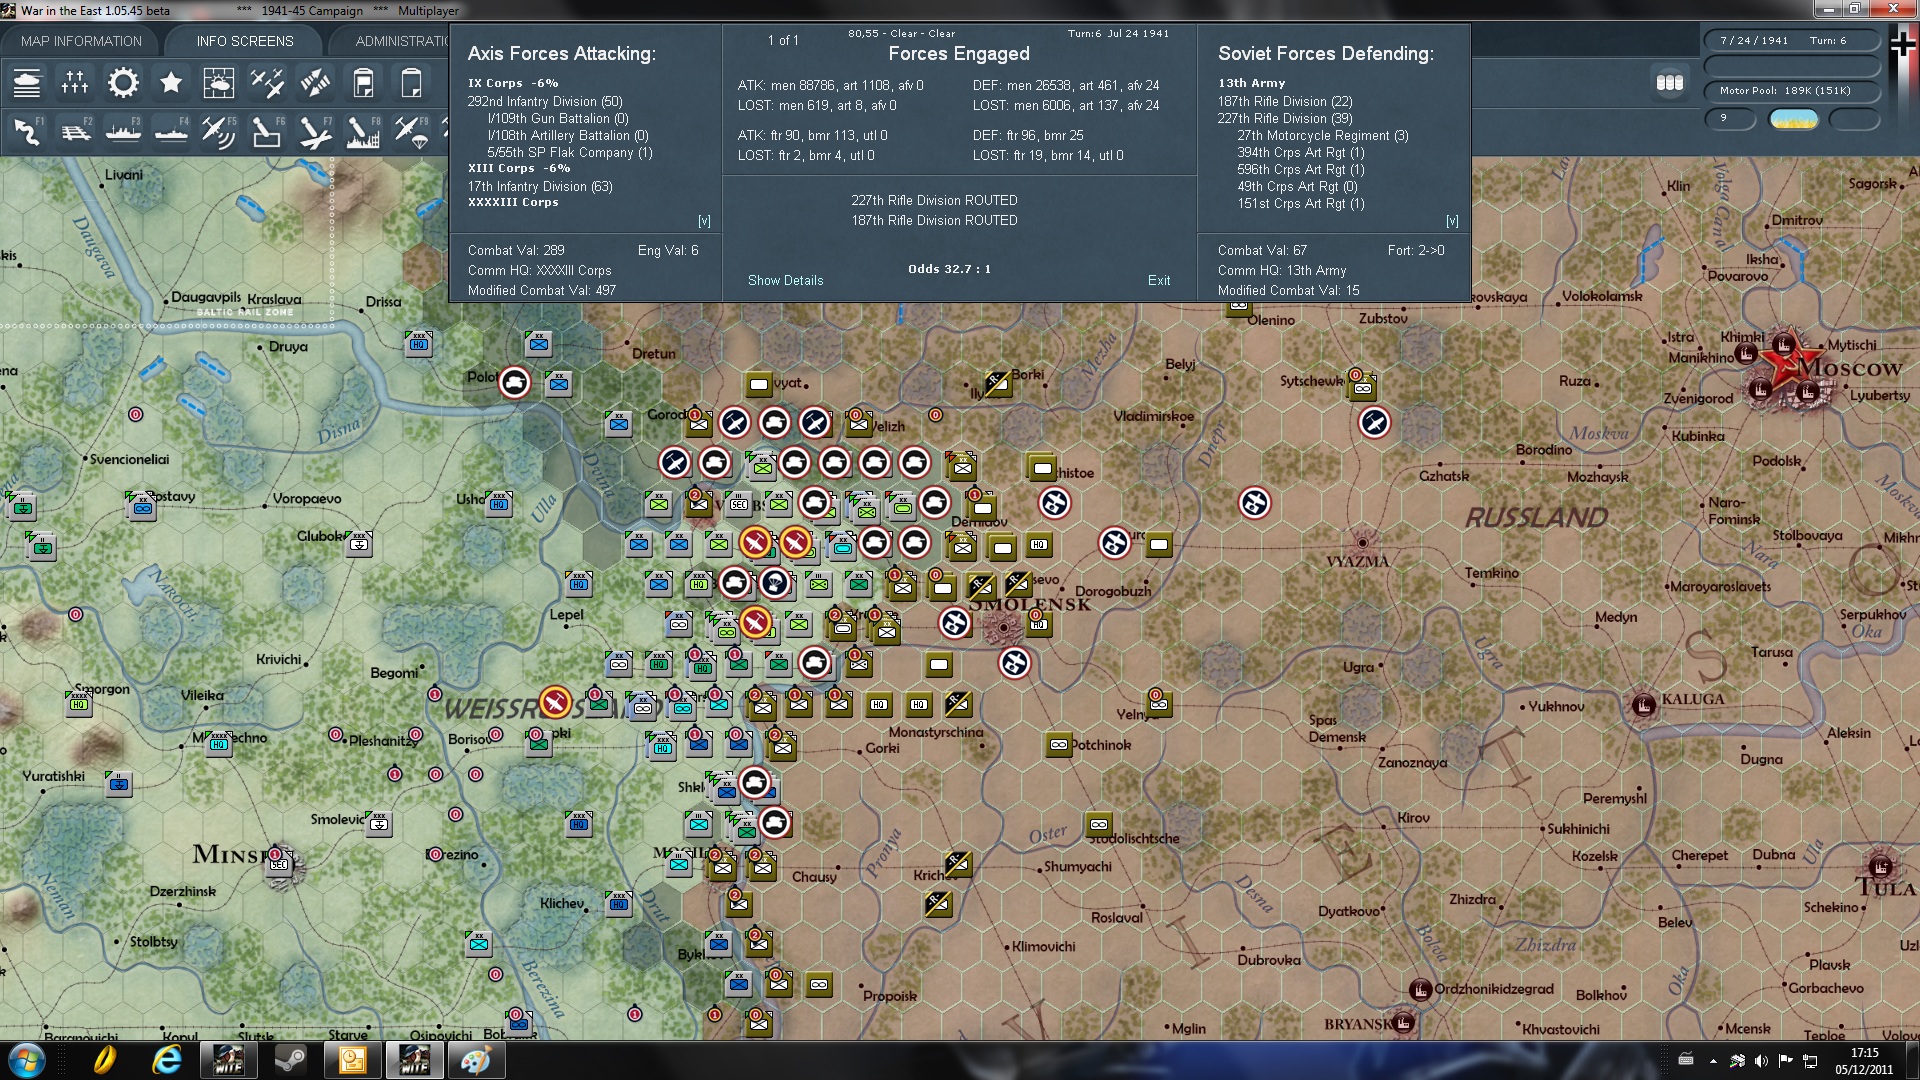The image size is (1920, 1080).
Task: Open Internet Explorer from the taskbar
Action: coord(166,1060)
